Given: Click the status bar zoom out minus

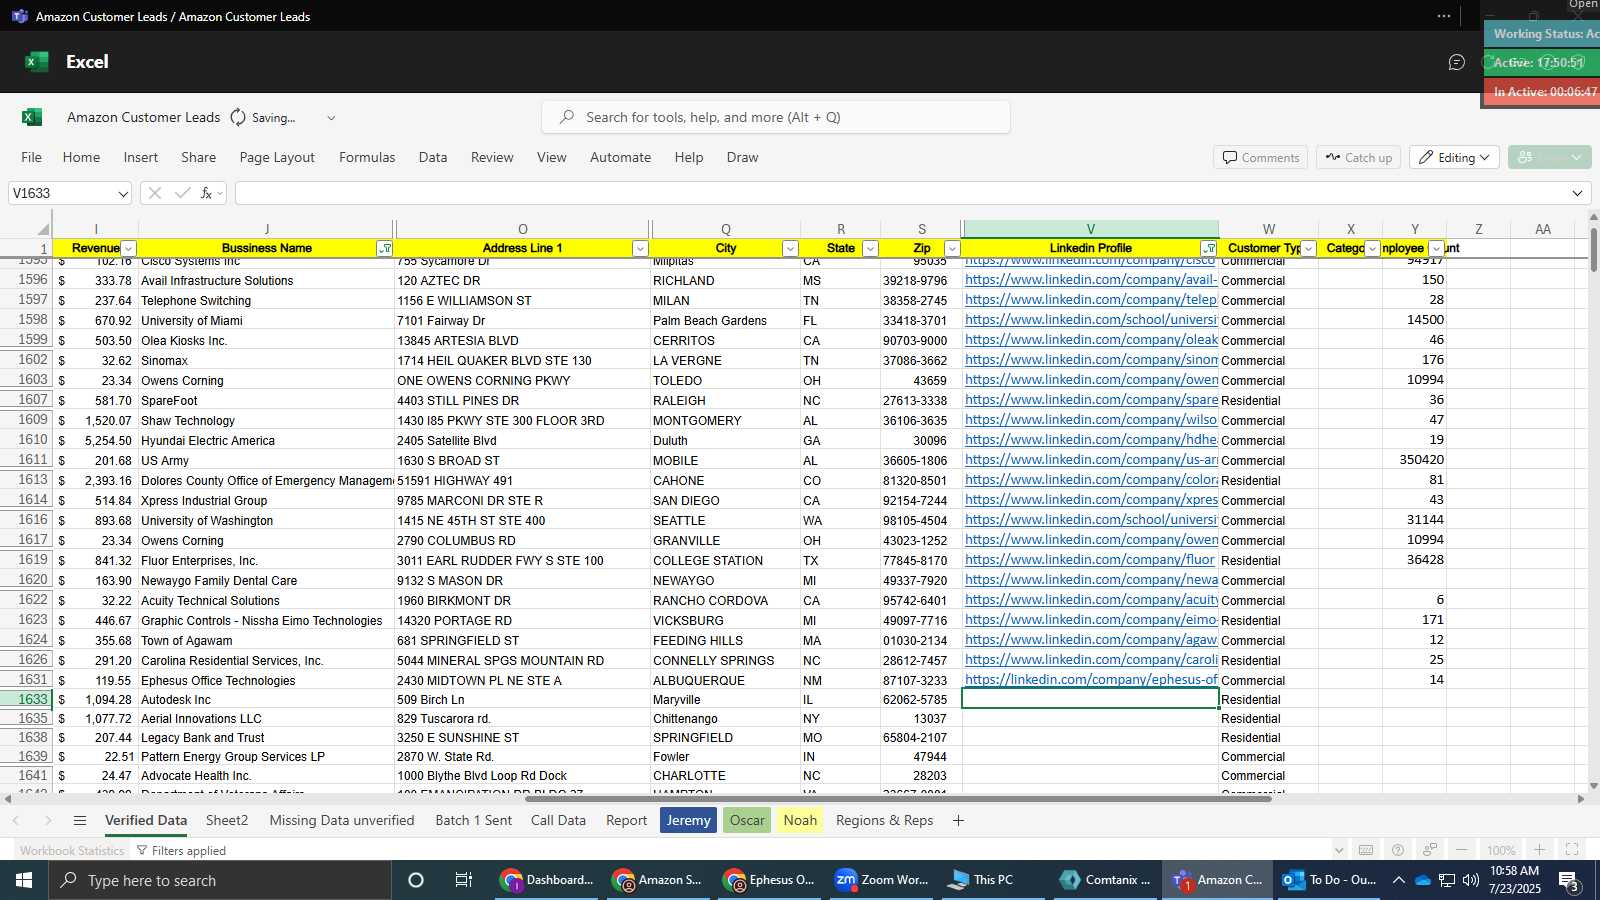Looking at the screenshot, I should tap(1462, 850).
